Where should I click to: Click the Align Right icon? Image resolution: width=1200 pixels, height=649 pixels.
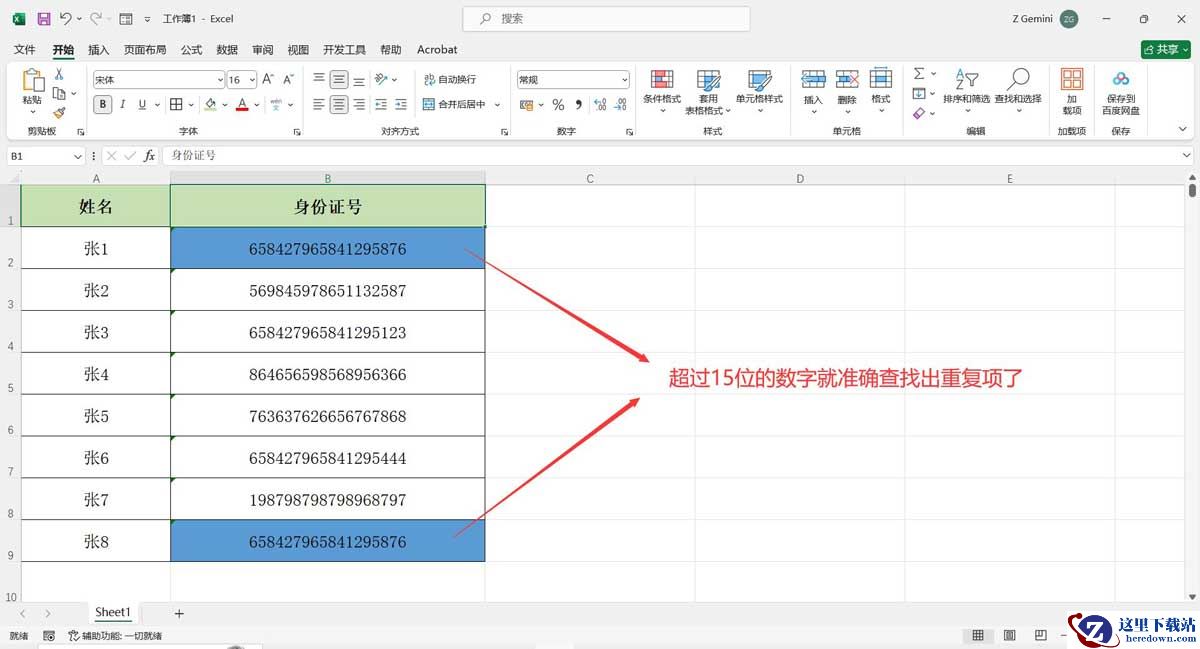359,104
